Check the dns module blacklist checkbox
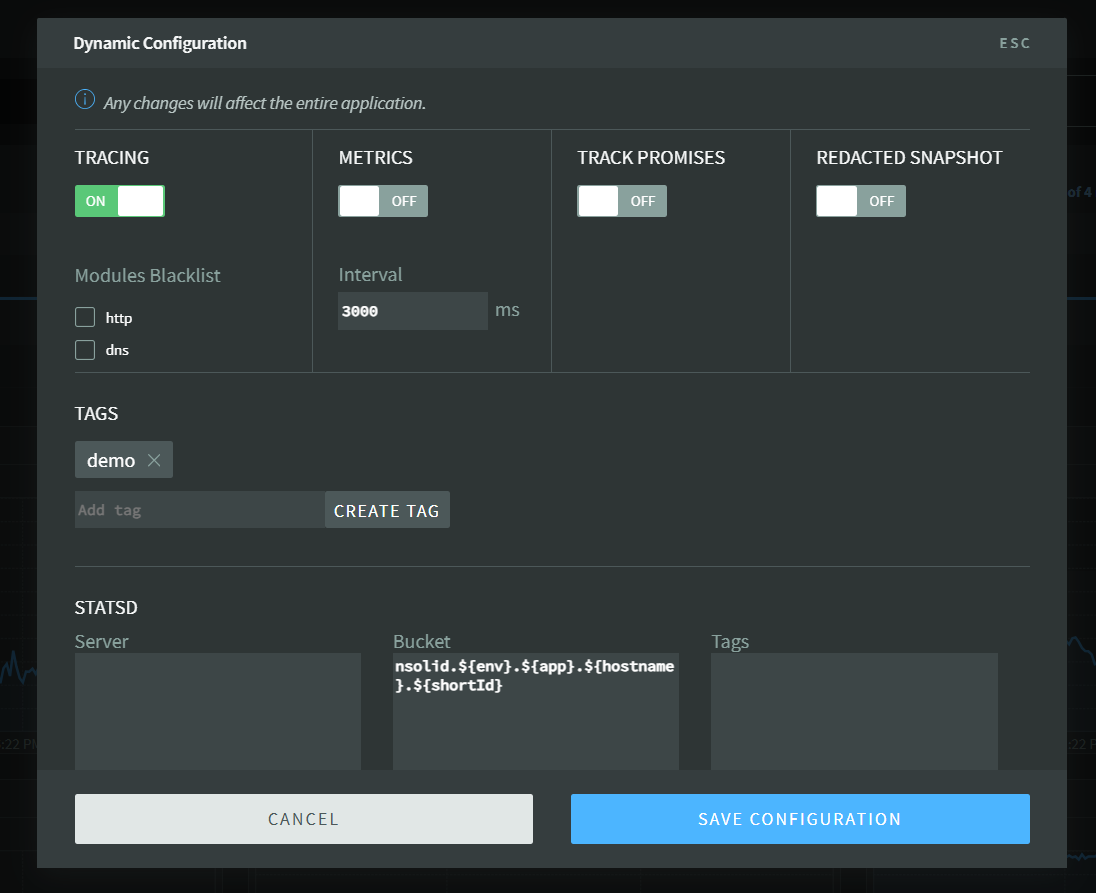 (85, 349)
